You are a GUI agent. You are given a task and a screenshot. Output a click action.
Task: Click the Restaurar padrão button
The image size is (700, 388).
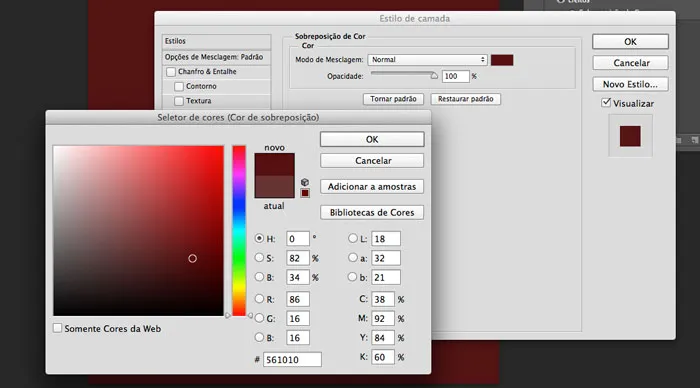pos(466,99)
